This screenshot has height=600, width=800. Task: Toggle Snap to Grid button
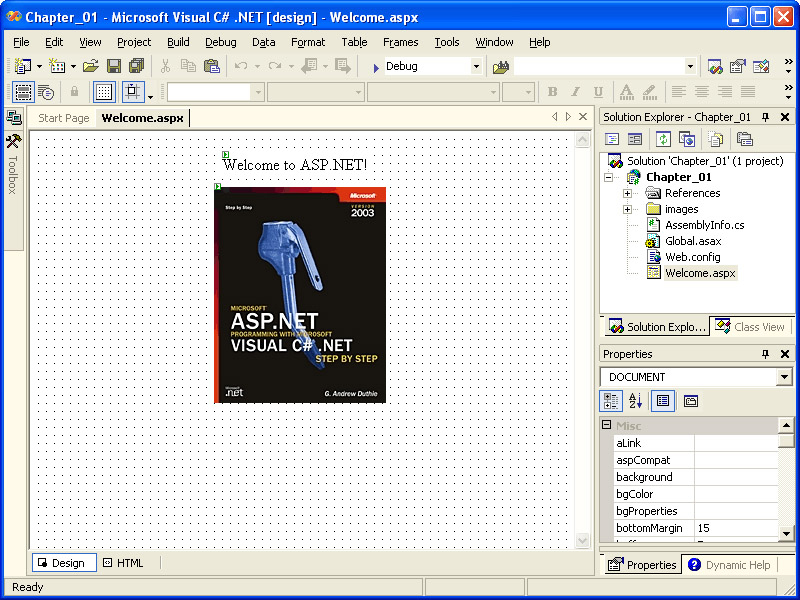click(x=132, y=92)
